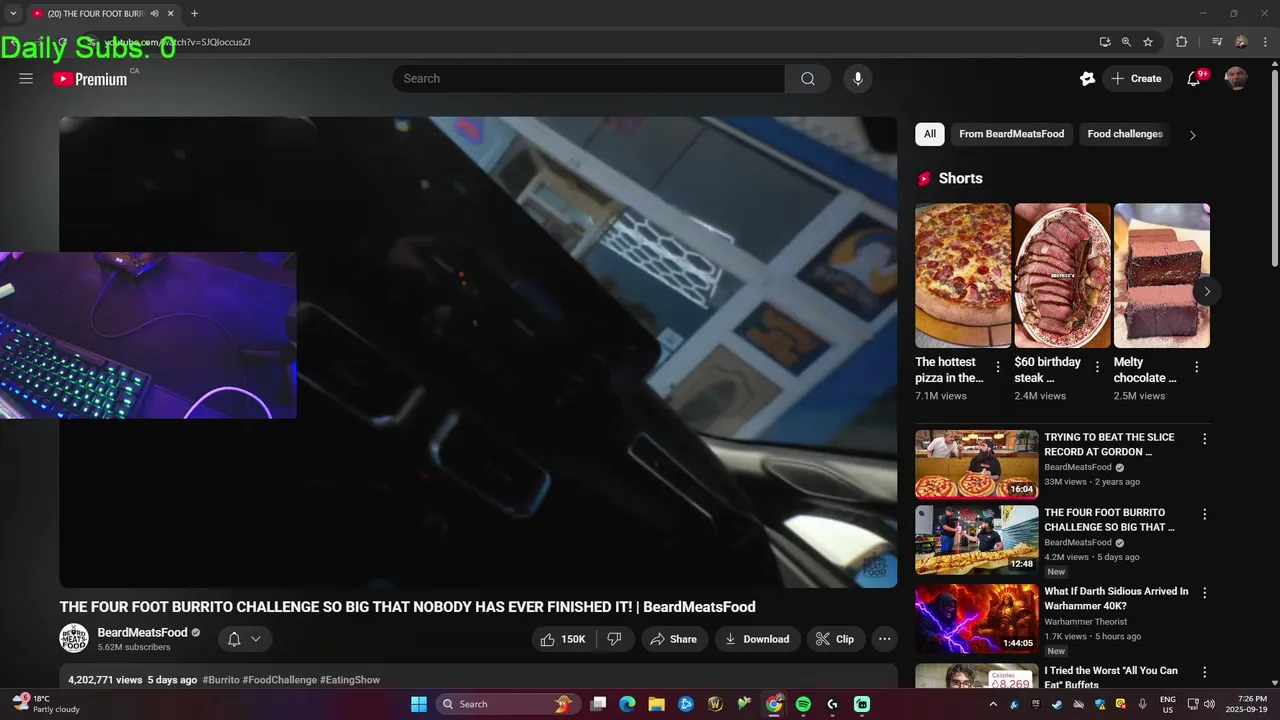Open the Chrome profile avatar
Viewport: 1280px width, 720px height.
click(1241, 42)
